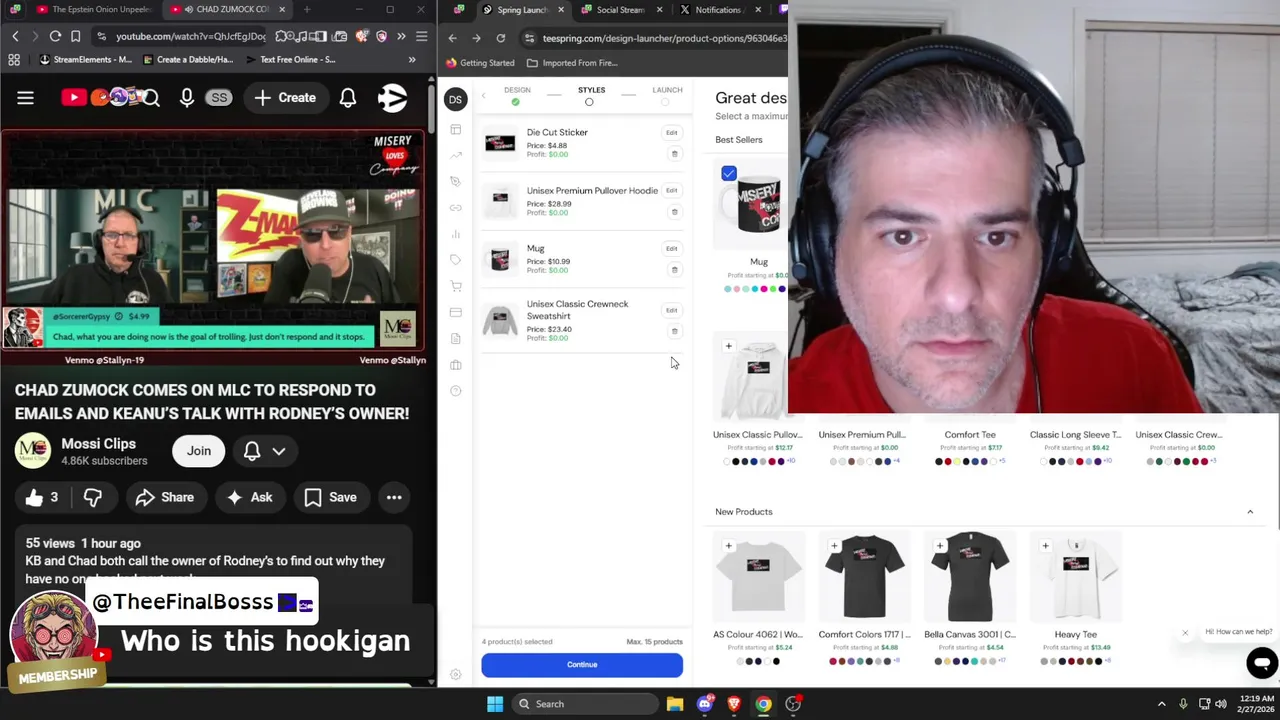Image resolution: width=1280 pixels, height=720 pixels.
Task: Edit the Die Cut Sticker product
Action: [x=672, y=132]
